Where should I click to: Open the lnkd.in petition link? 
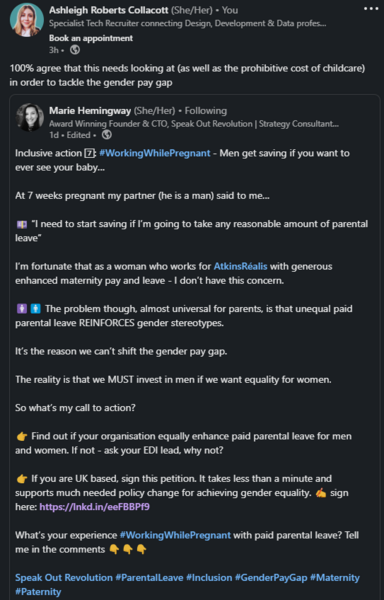pyautogui.click(x=94, y=507)
